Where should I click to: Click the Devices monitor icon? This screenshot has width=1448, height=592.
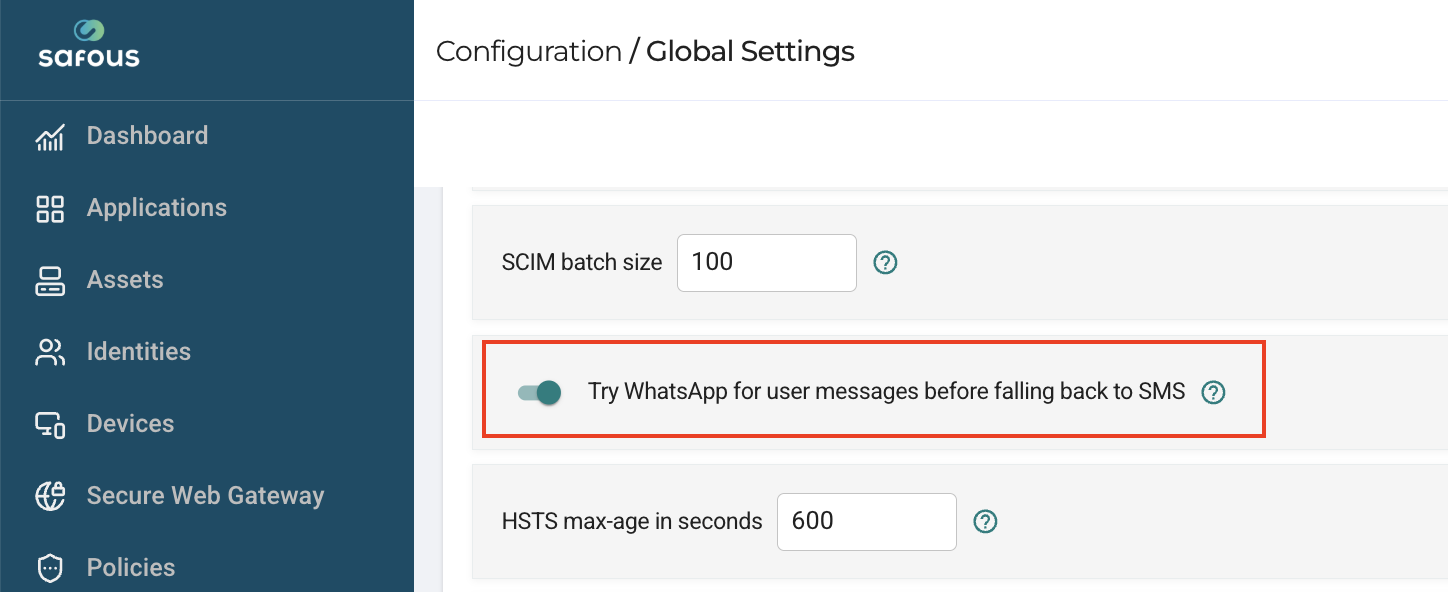[x=50, y=424]
